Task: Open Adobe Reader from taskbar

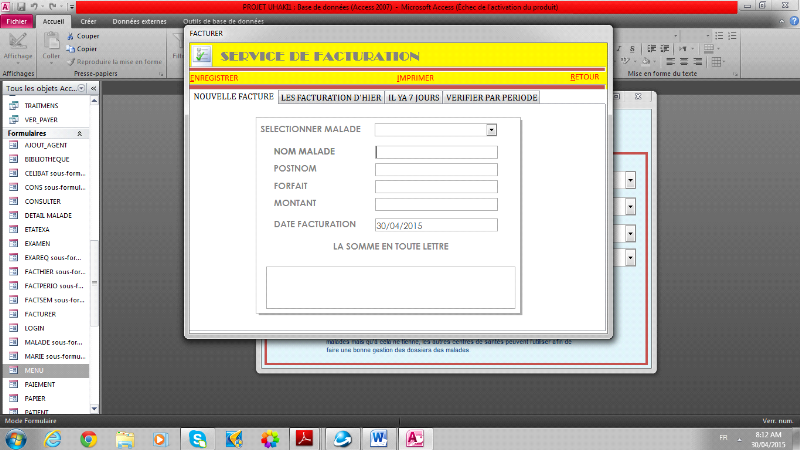Action: click(305, 439)
